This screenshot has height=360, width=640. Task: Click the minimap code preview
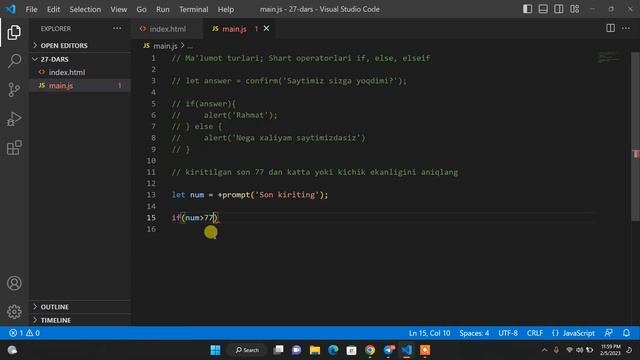(609, 57)
